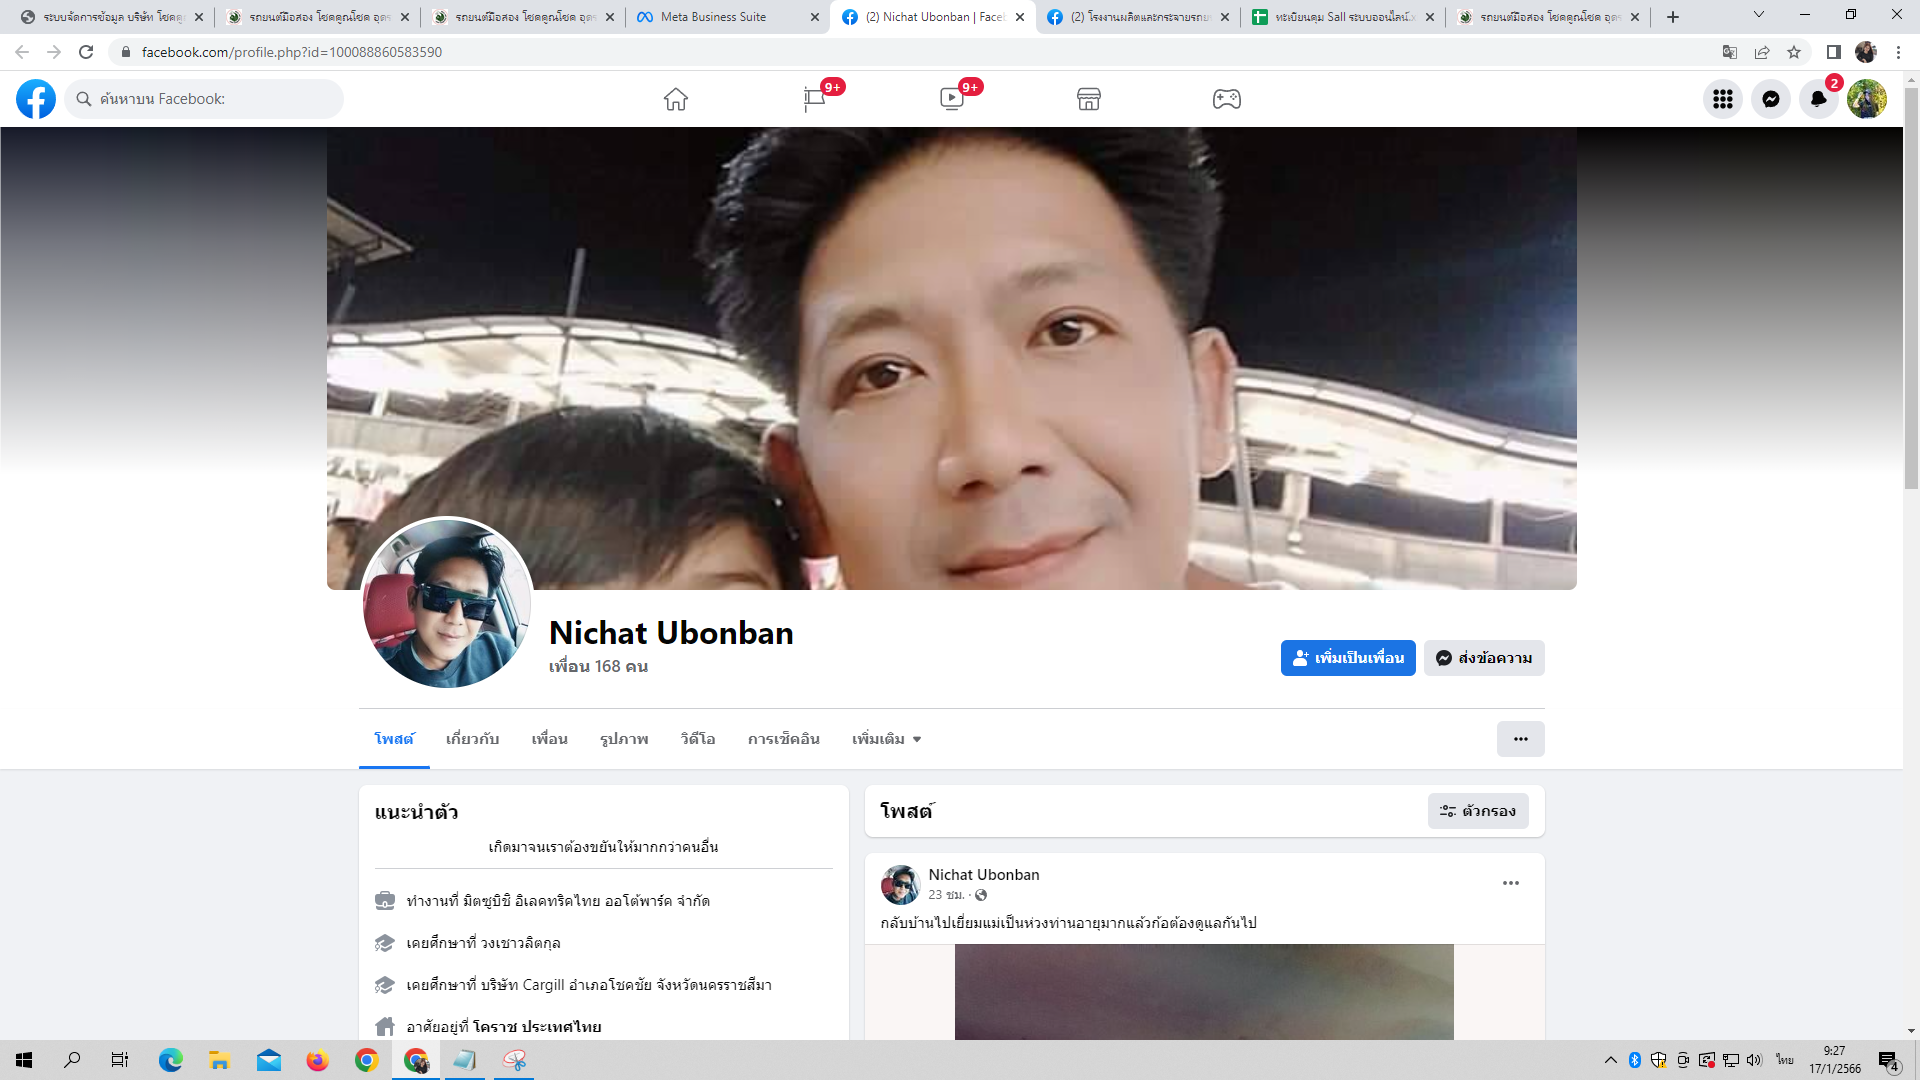Viewport: 1920px width, 1080px height.
Task: Go to Facebook Home icon
Action: pyautogui.click(x=676, y=99)
